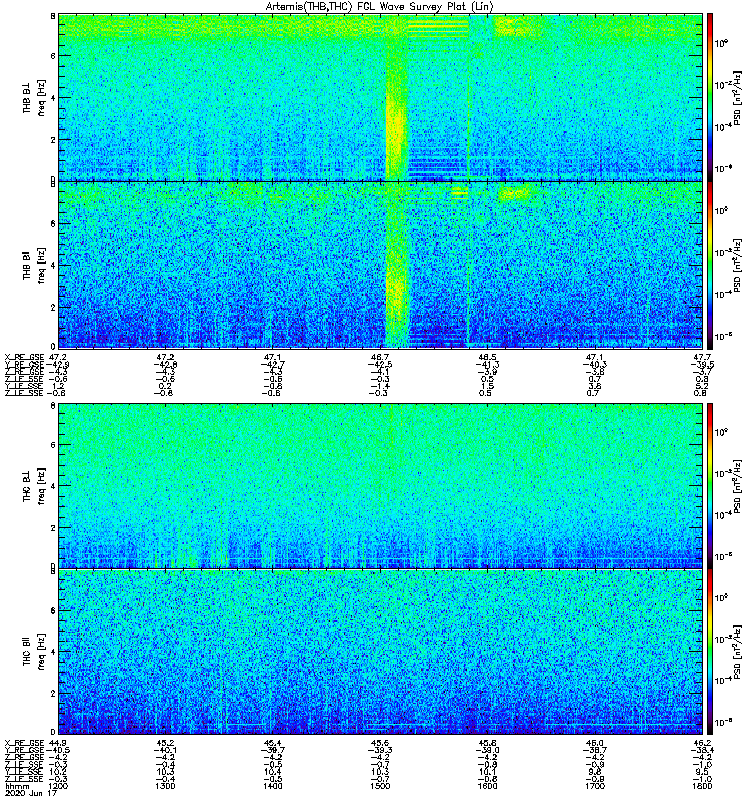Click the THC X_RE_GSE value '45.6'
Viewport: 750px width, 800px height.
pyautogui.click(x=380, y=743)
